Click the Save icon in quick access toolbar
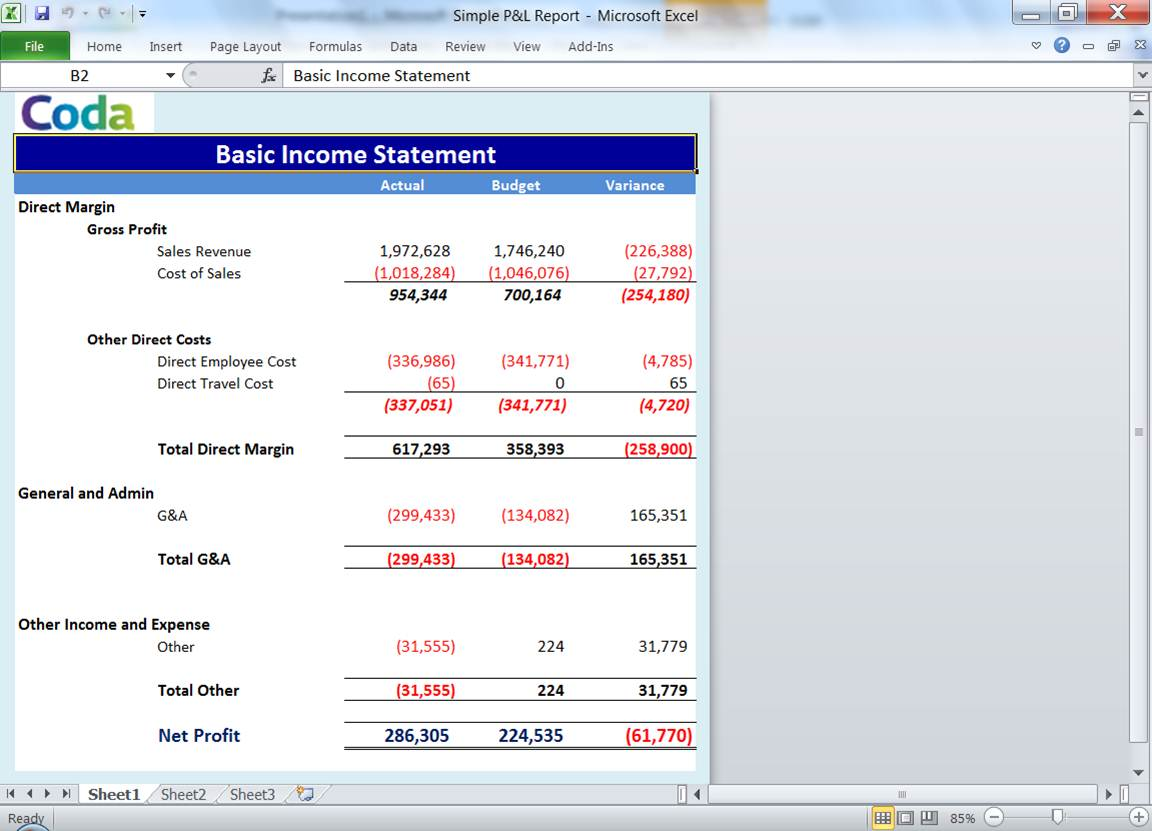The image size is (1152, 831). (x=42, y=13)
